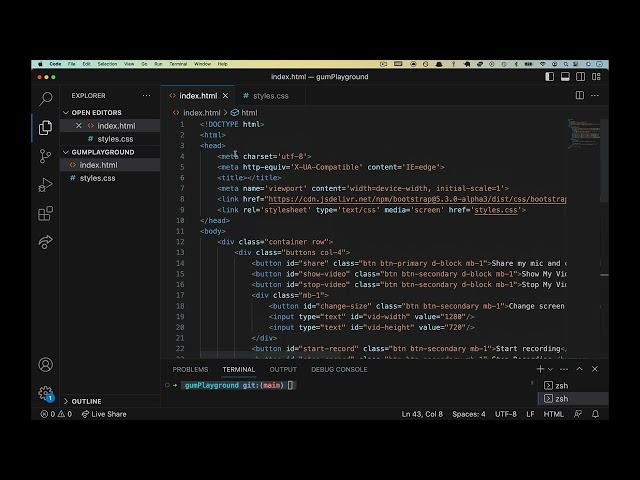Change indentation via Spaces: 4
This screenshot has width=640, height=480.
point(469,414)
